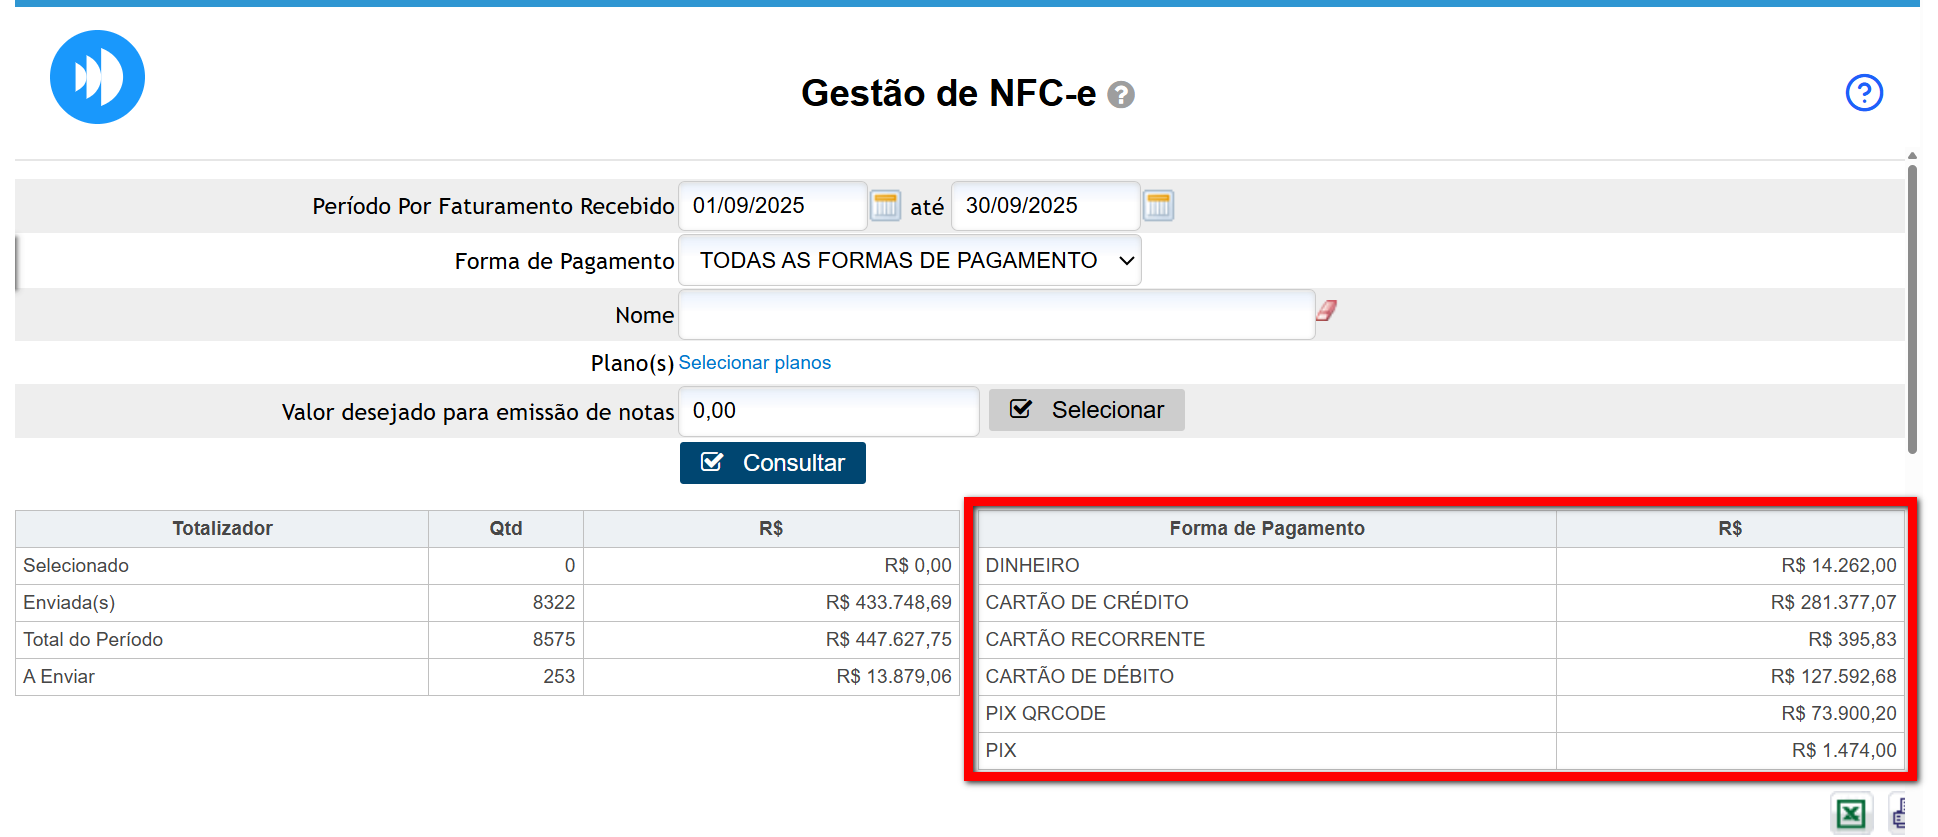Click the blue question mark help circle
The image size is (1938, 837).
[1863, 93]
